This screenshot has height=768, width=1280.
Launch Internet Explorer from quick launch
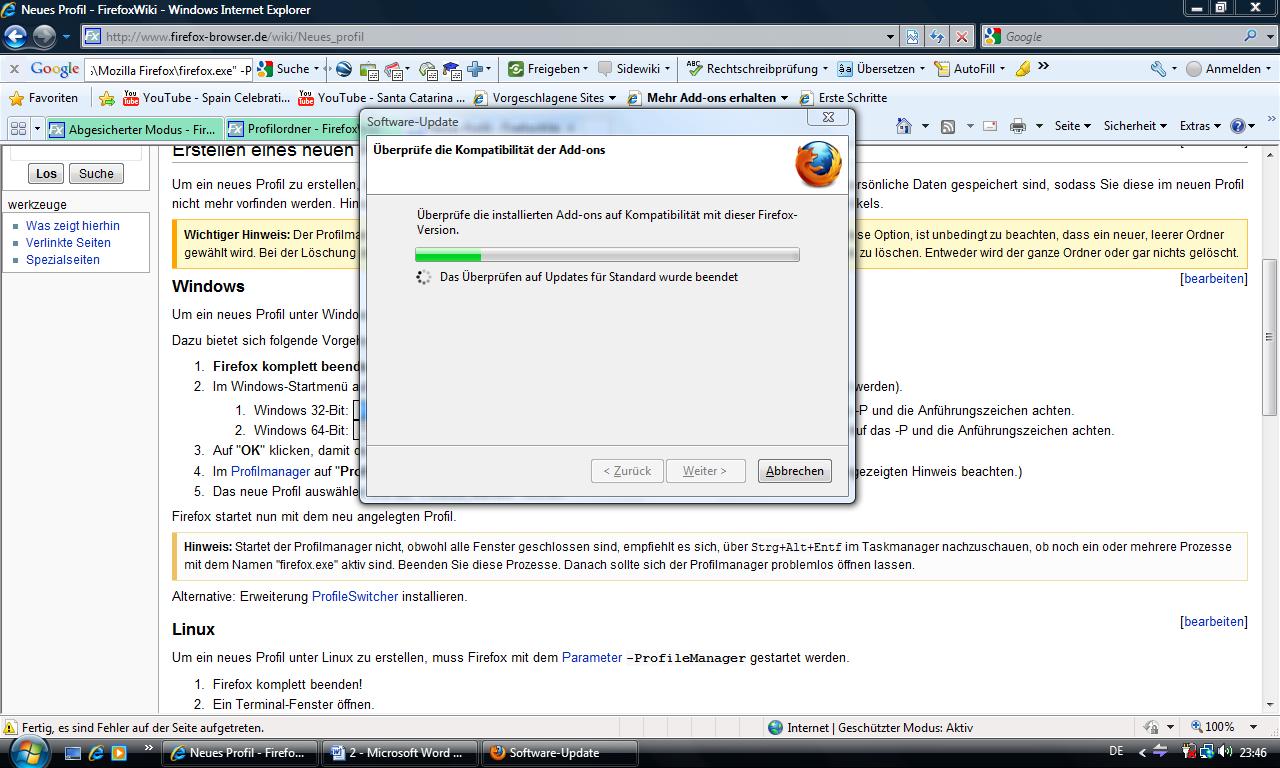96,753
